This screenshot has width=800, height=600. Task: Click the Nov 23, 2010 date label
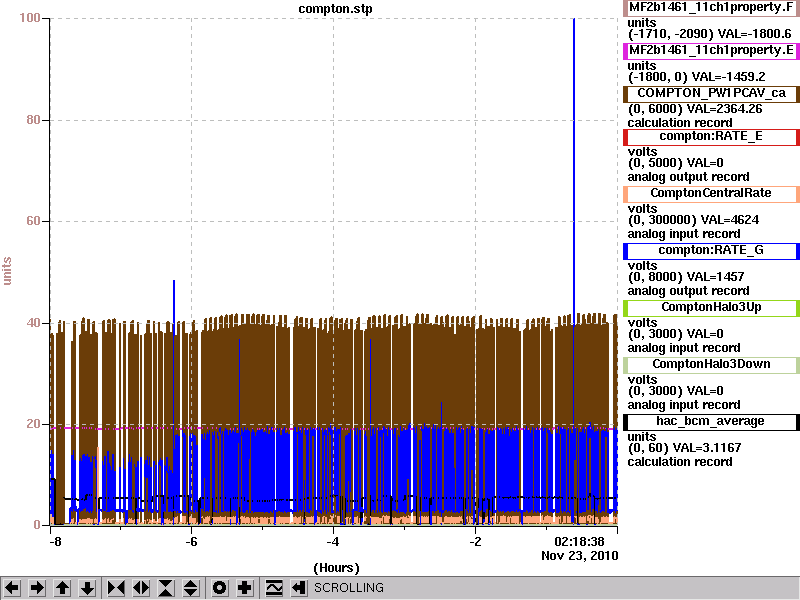(x=580, y=556)
